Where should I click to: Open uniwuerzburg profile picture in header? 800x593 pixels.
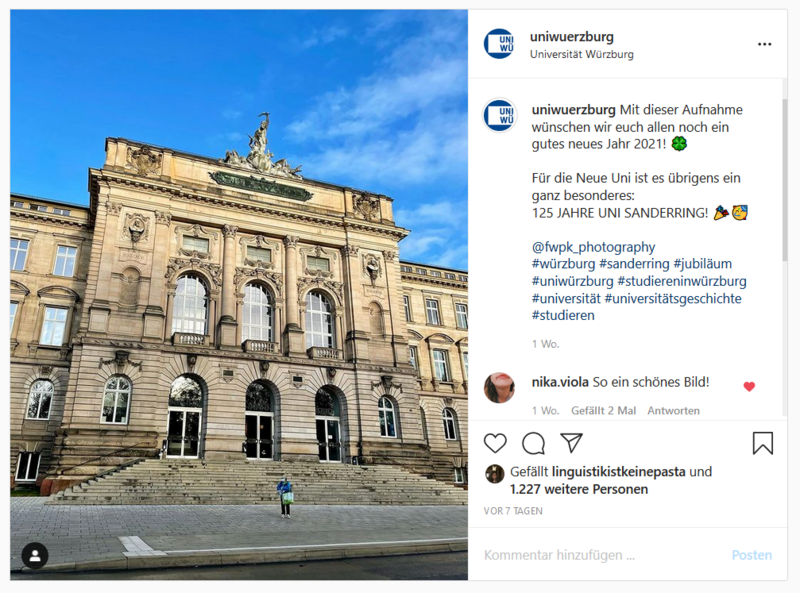pos(499,44)
